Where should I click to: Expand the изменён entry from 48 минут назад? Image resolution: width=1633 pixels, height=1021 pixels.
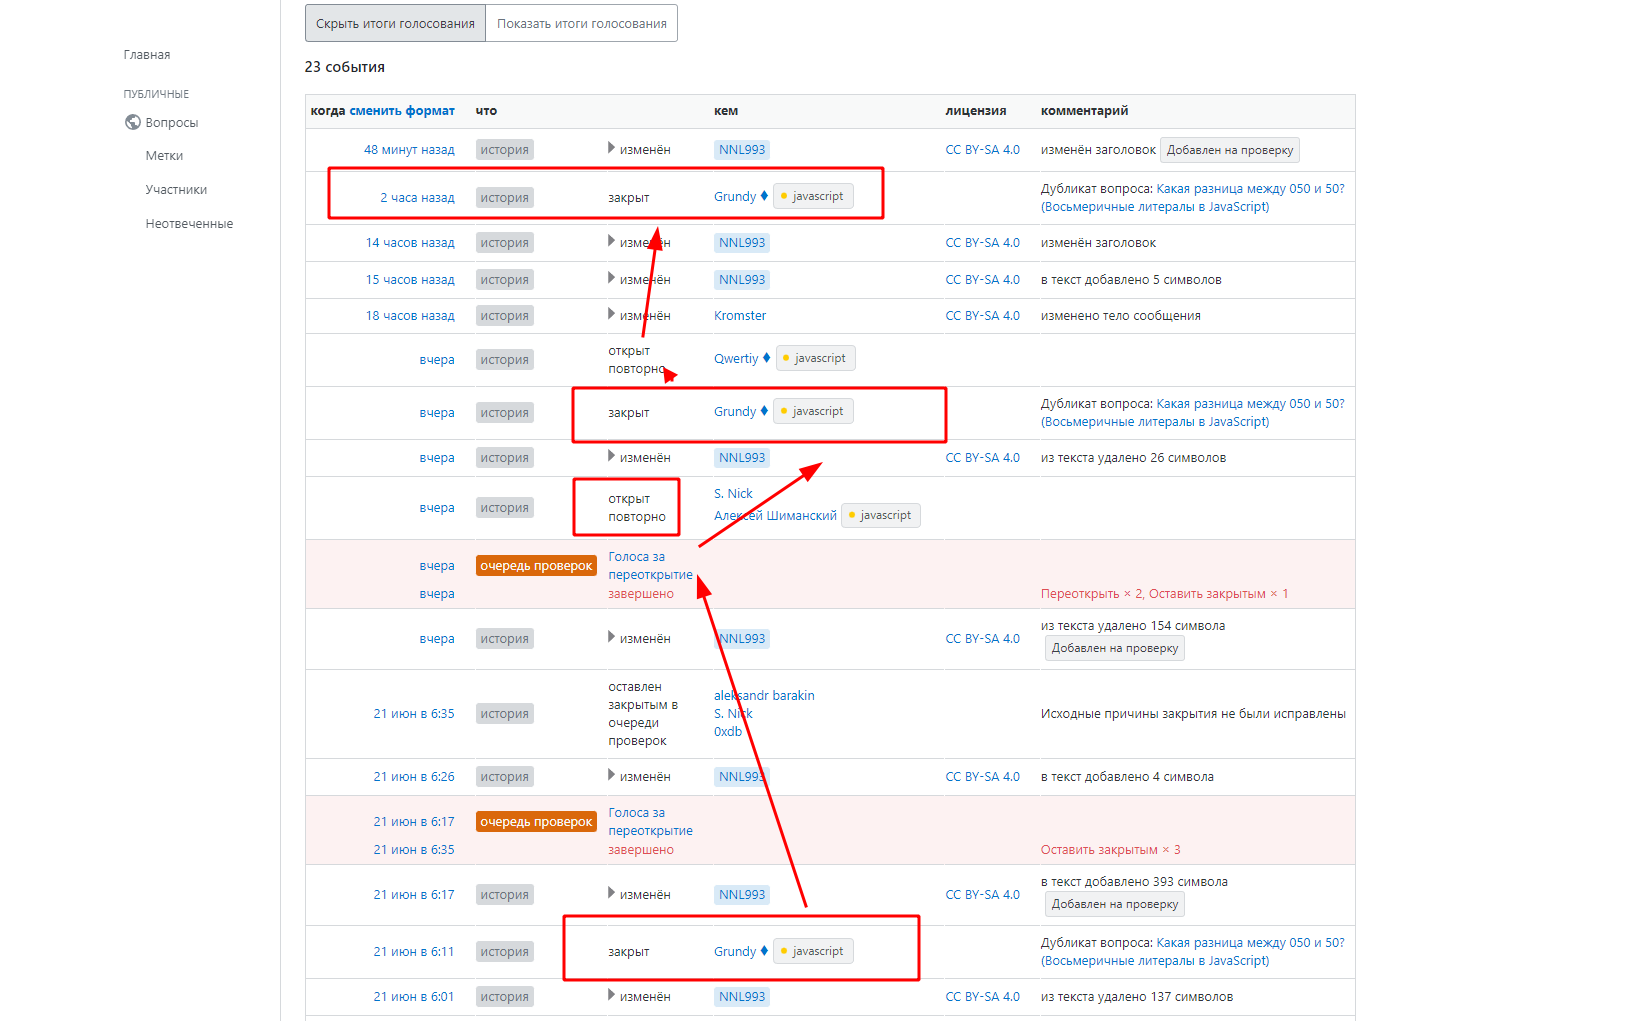tap(611, 148)
